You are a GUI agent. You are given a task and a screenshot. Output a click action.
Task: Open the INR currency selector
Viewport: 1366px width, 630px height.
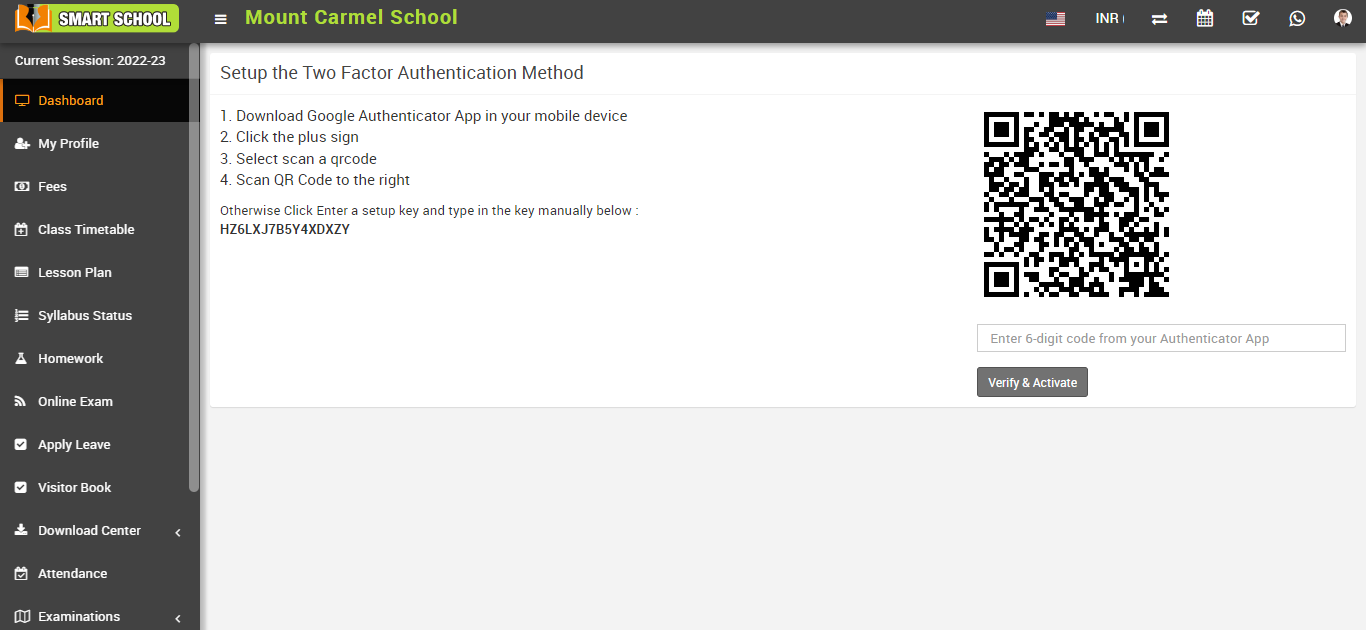[1107, 18]
